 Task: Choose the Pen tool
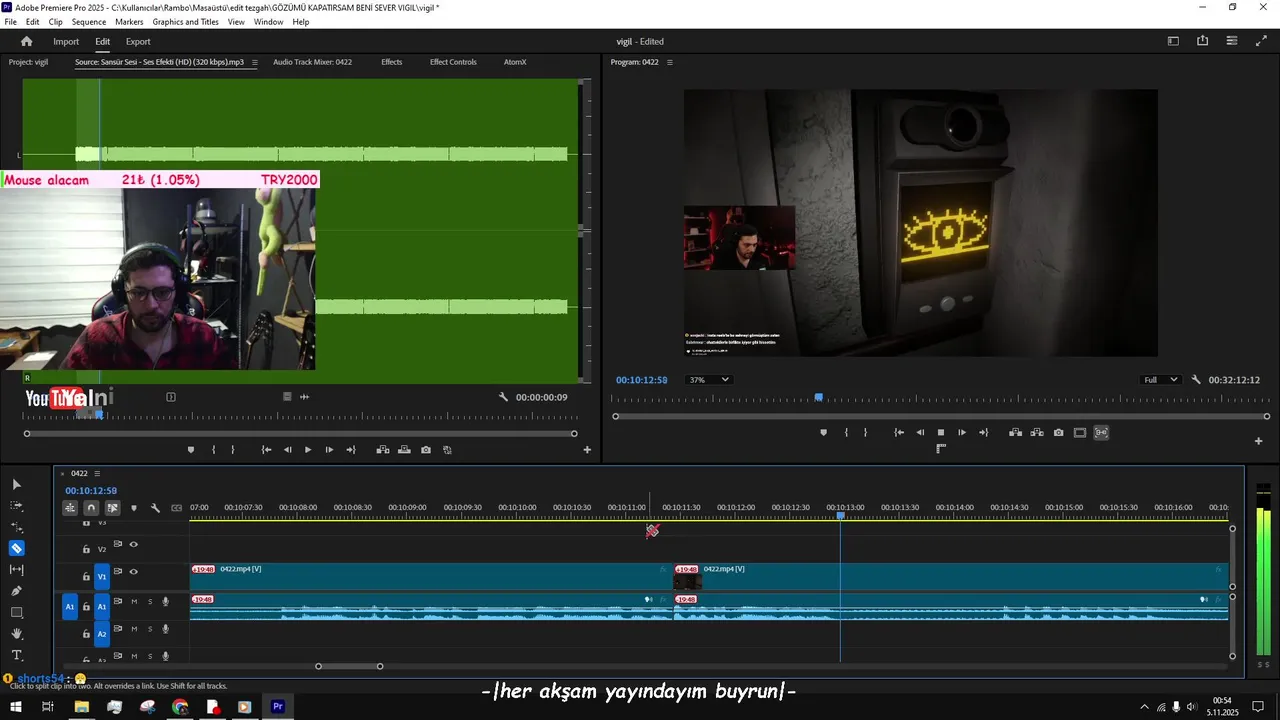[x=16, y=591]
